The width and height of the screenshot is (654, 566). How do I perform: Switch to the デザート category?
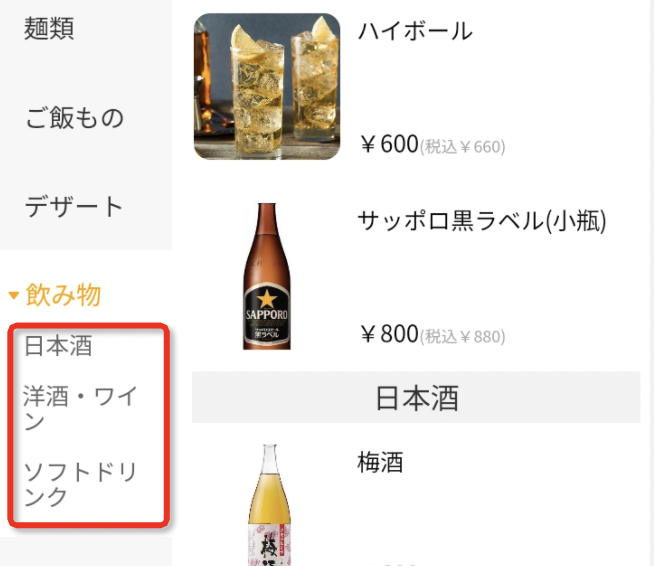tap(73, 206)
